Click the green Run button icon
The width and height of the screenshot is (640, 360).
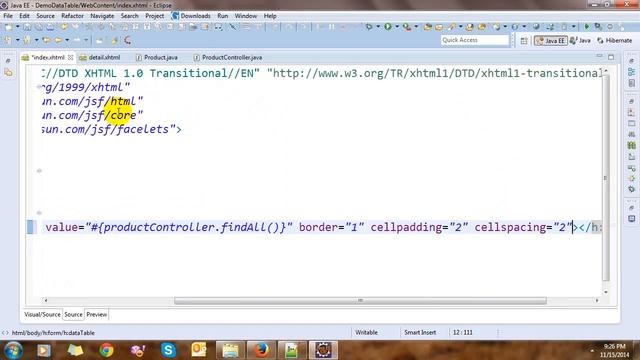click(388, 27)
